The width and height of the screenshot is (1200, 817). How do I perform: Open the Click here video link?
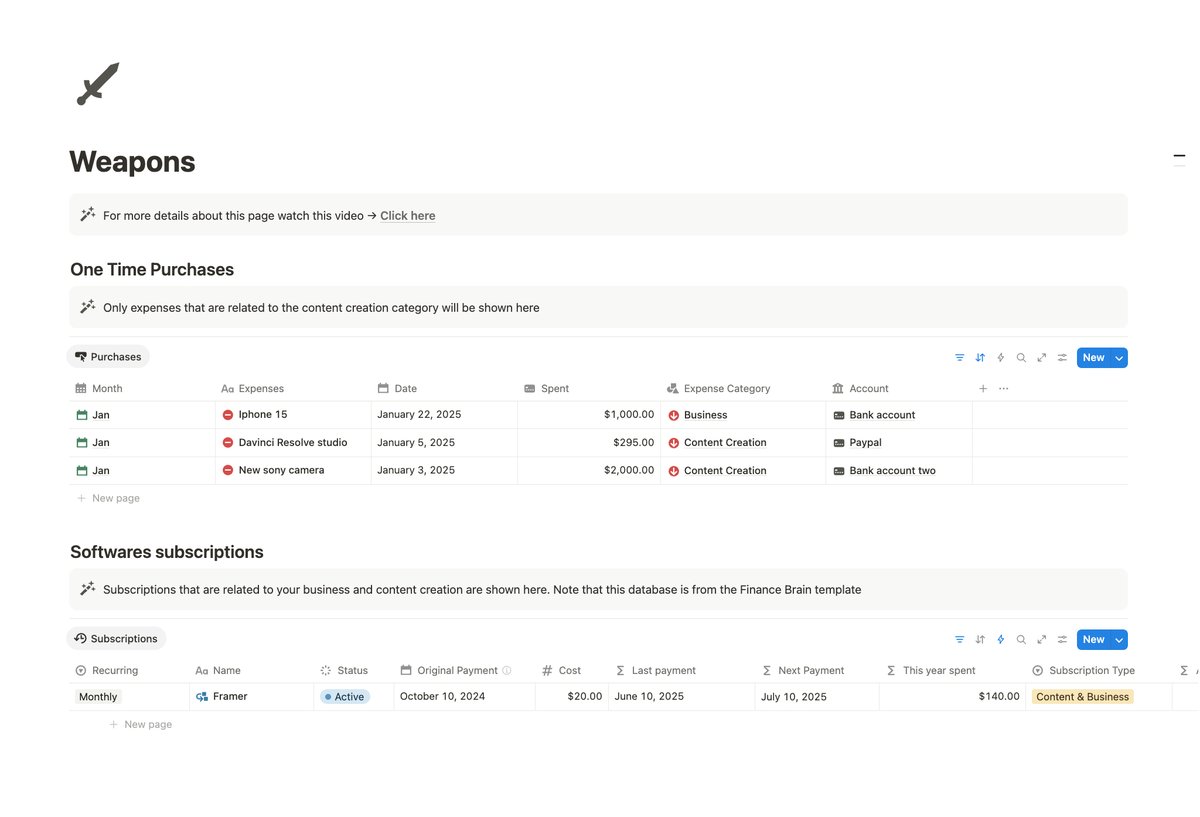[407, 215]
